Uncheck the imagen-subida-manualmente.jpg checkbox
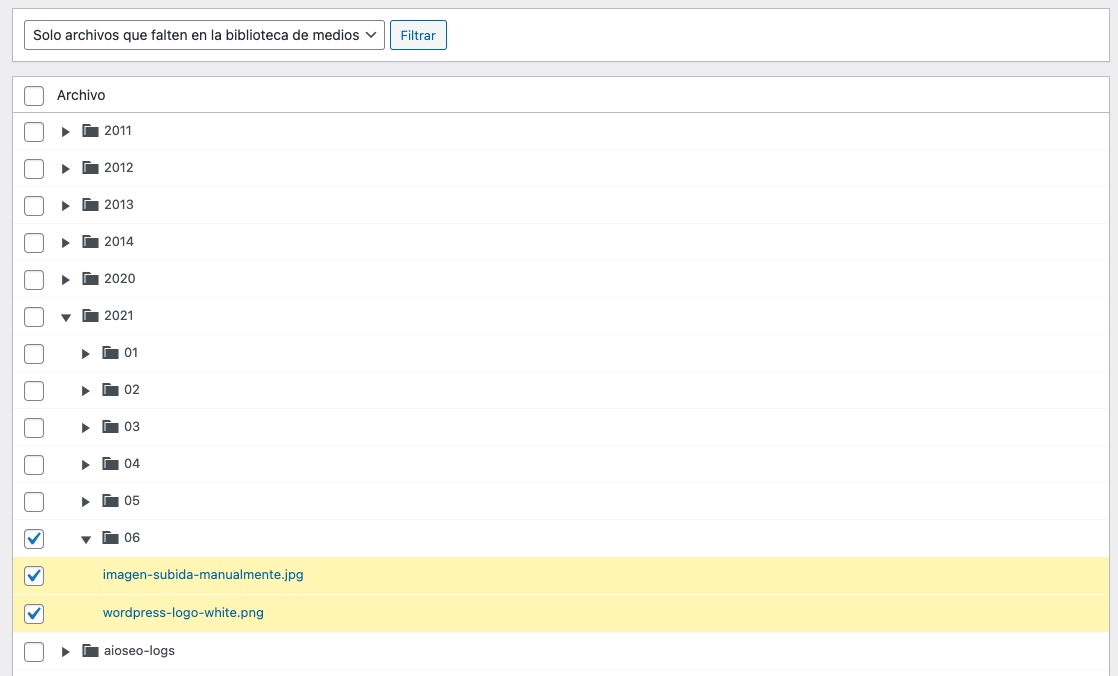The image size is (1118, 676). click(34, 576)
